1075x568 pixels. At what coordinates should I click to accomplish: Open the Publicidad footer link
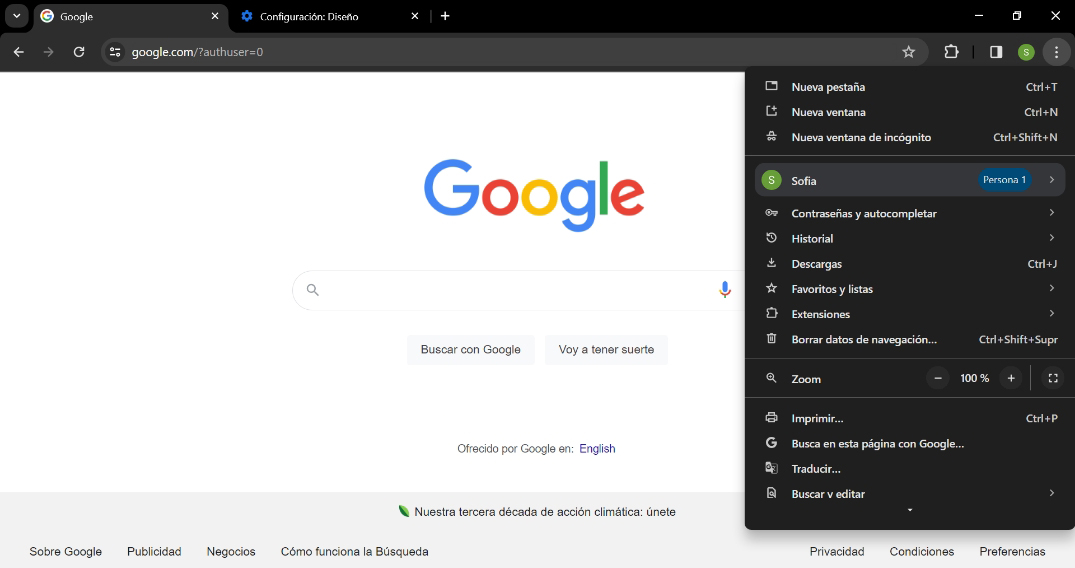(x=154, y=552)
